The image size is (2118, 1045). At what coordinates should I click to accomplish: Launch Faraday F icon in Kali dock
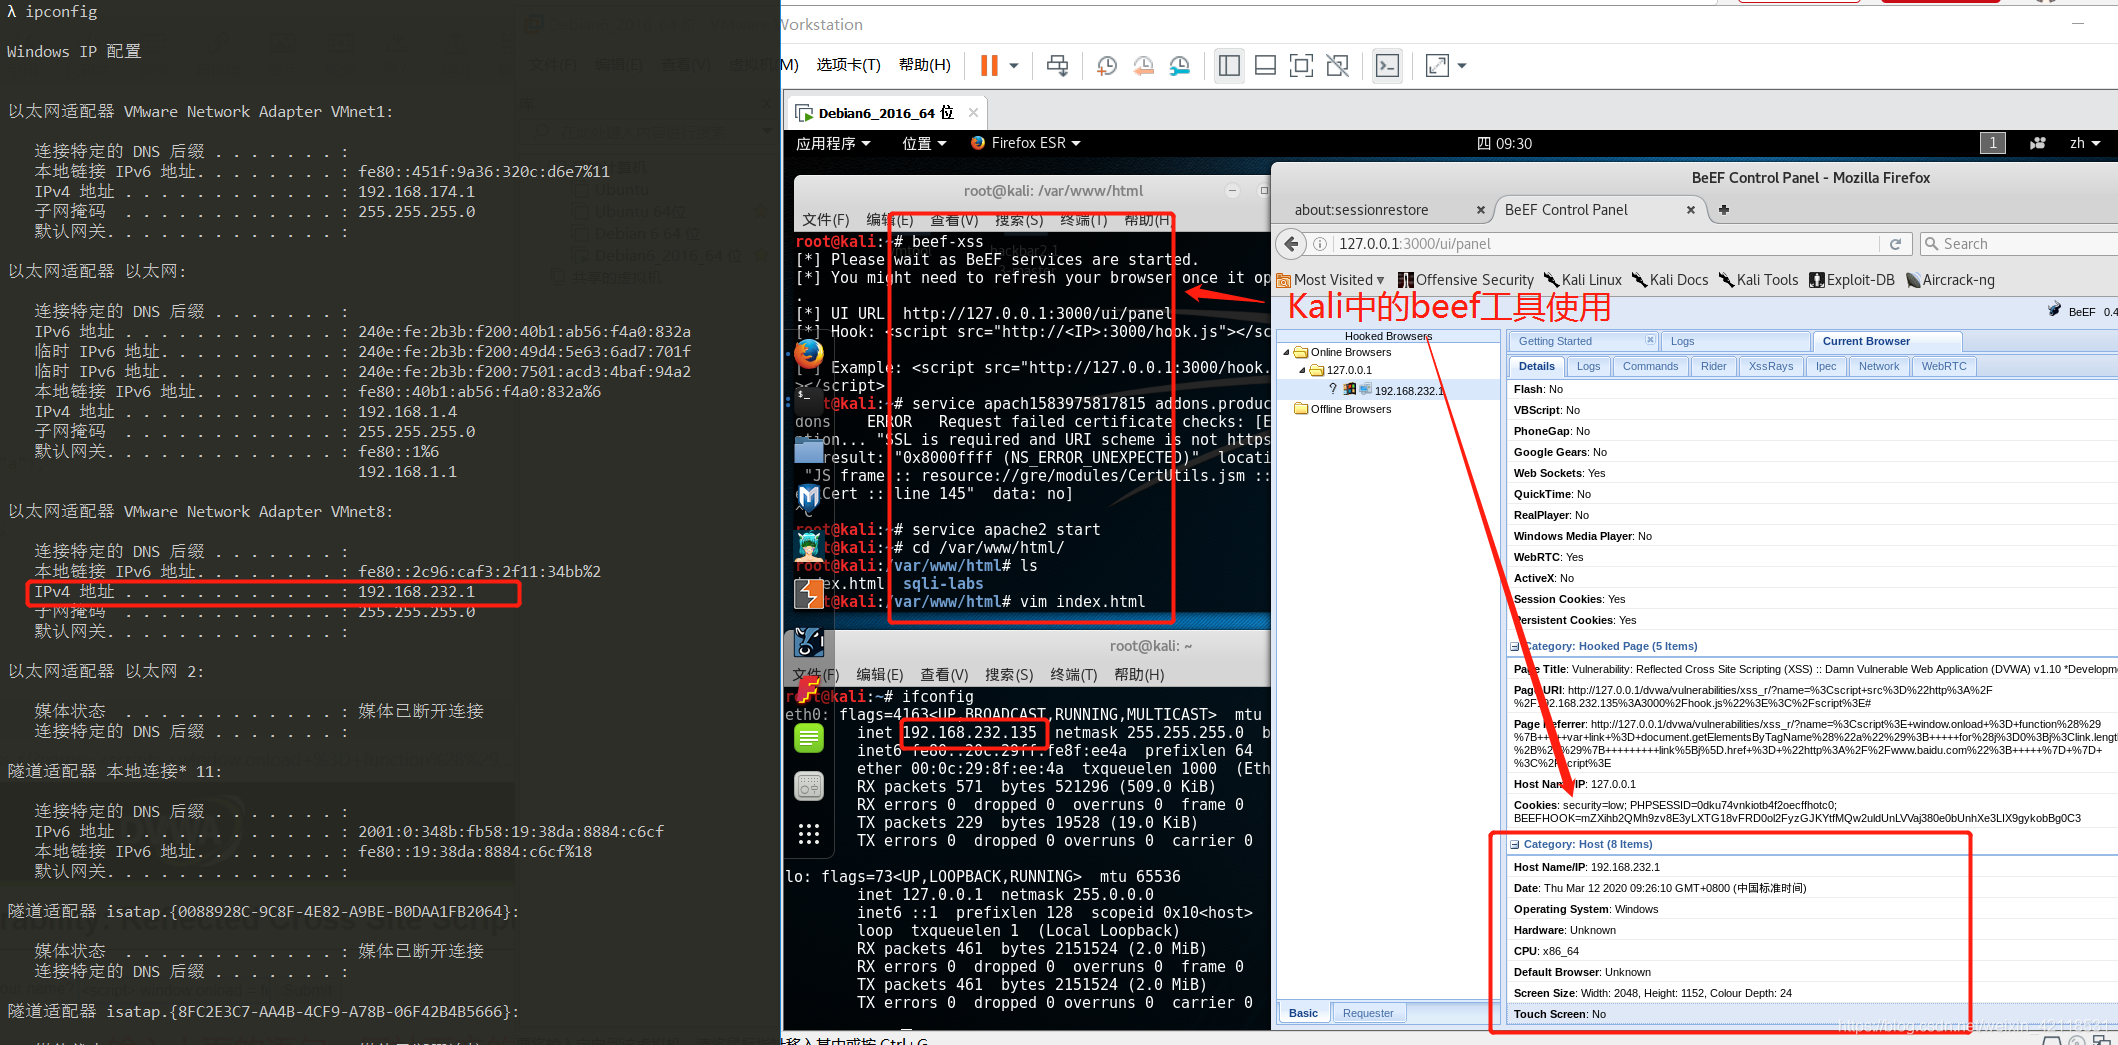(807, 688)
